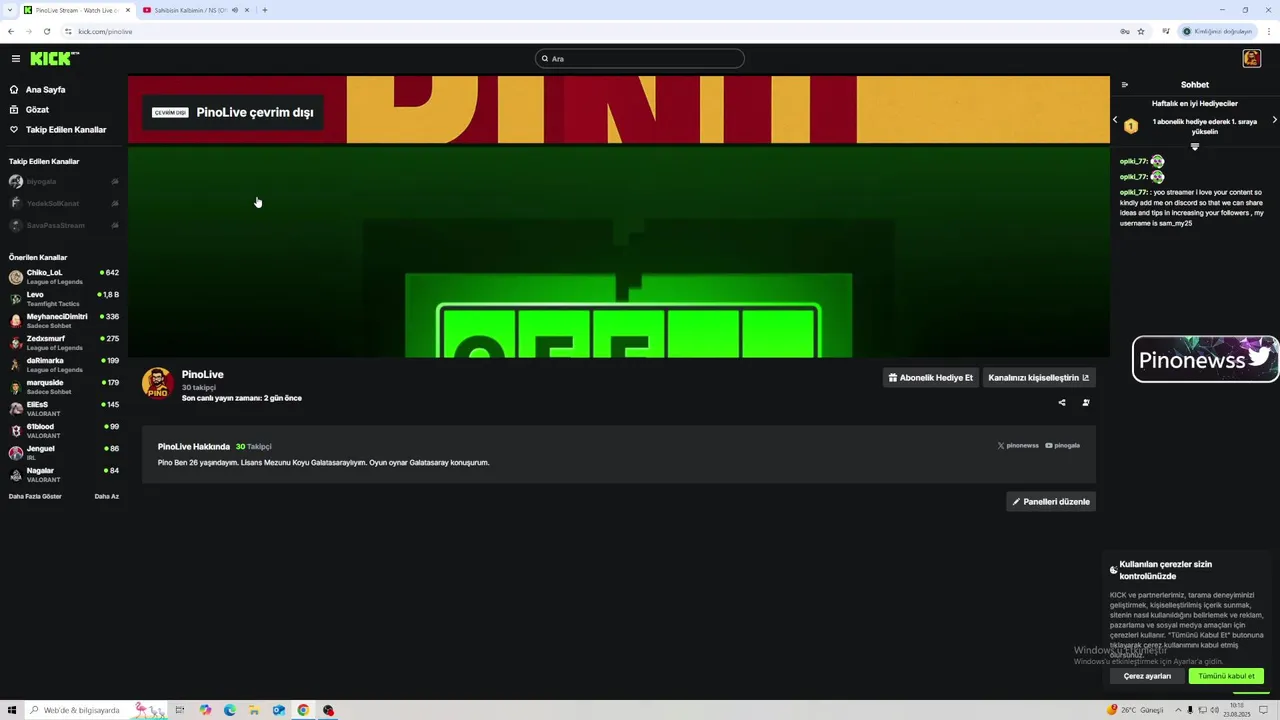
Task: Click PinoLive channel avatar
Action: 157,384
